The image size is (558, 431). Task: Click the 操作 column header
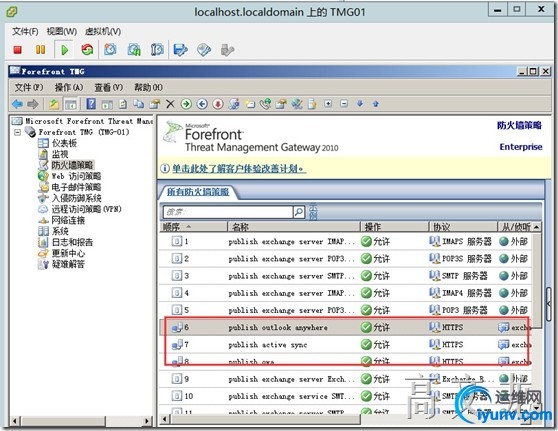point(394,227)
